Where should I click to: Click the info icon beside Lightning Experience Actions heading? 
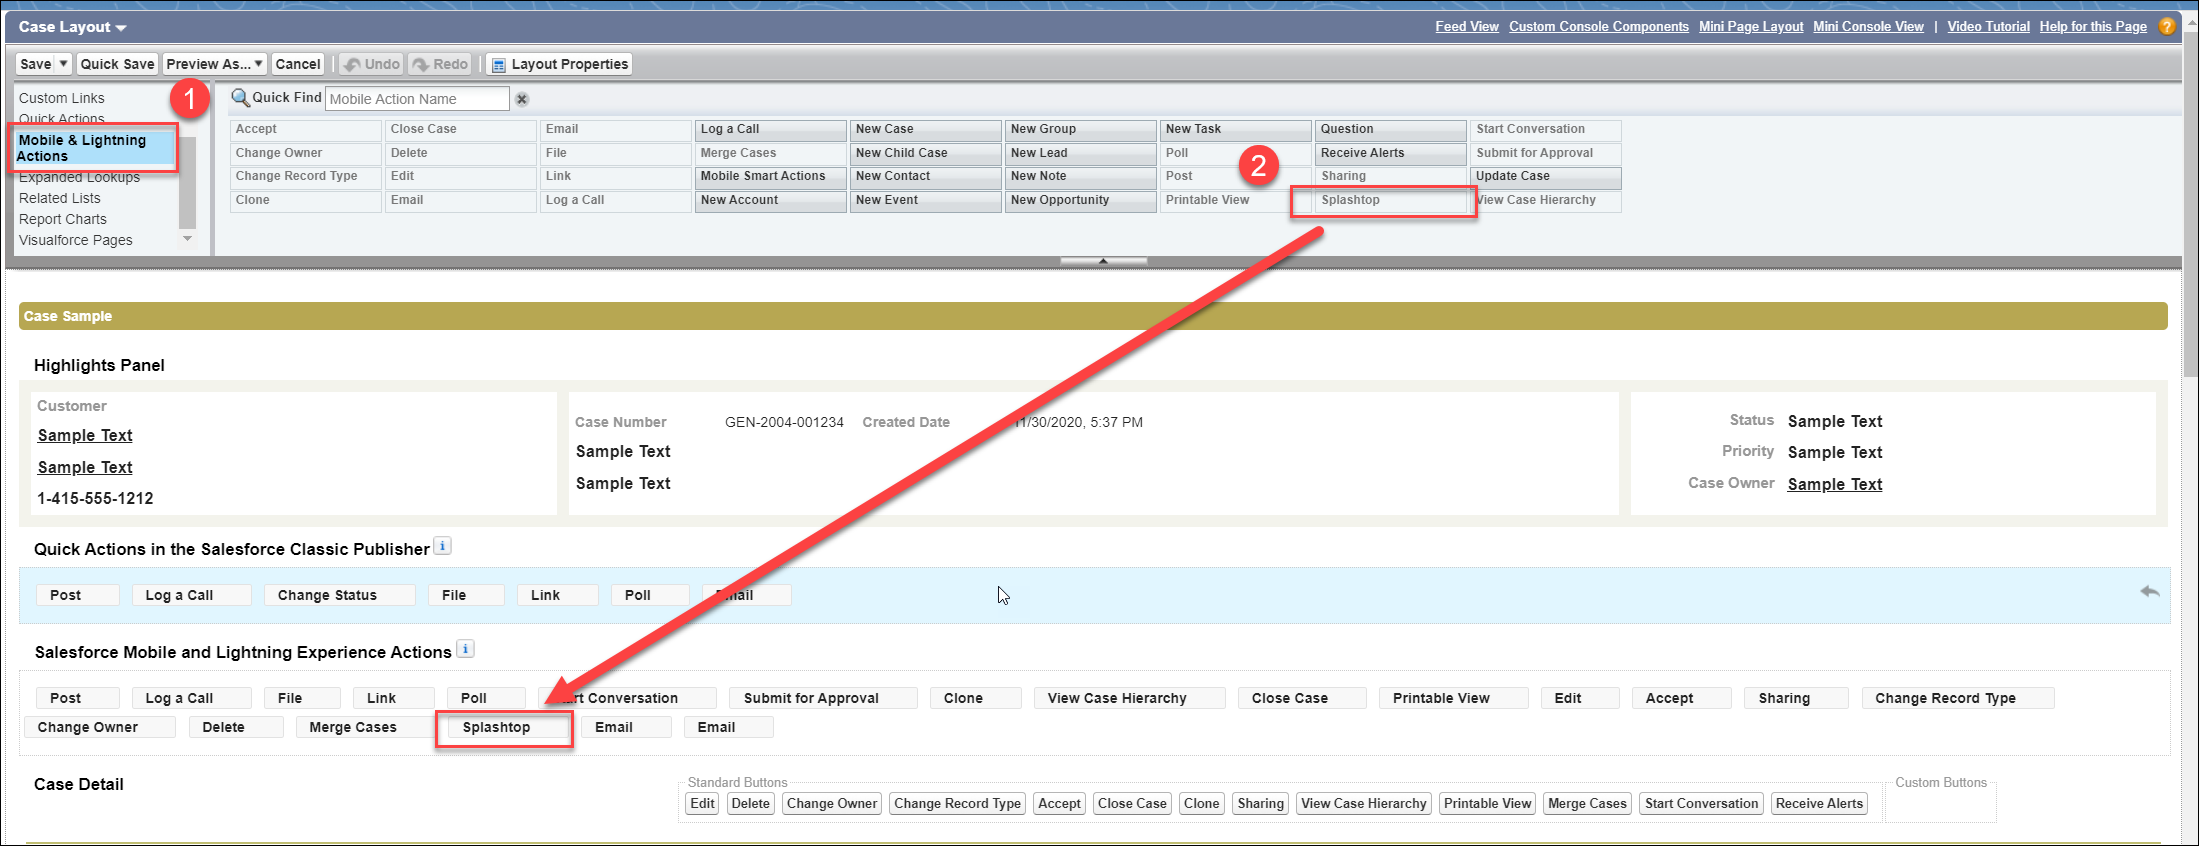465,649
